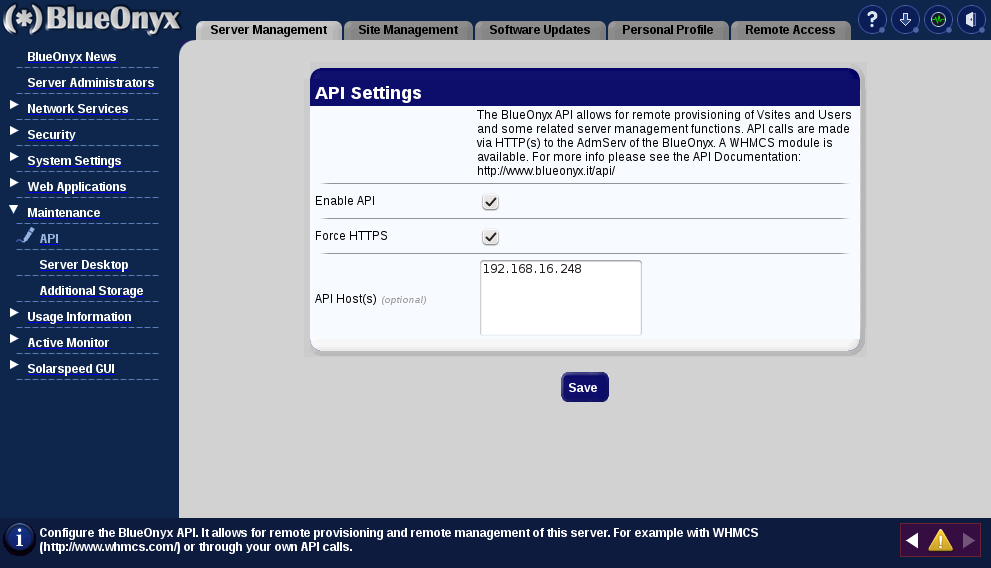Screen dimensions: 991x568
Task: Click the BlueOnyx logo
Action: tap(92, 19)
